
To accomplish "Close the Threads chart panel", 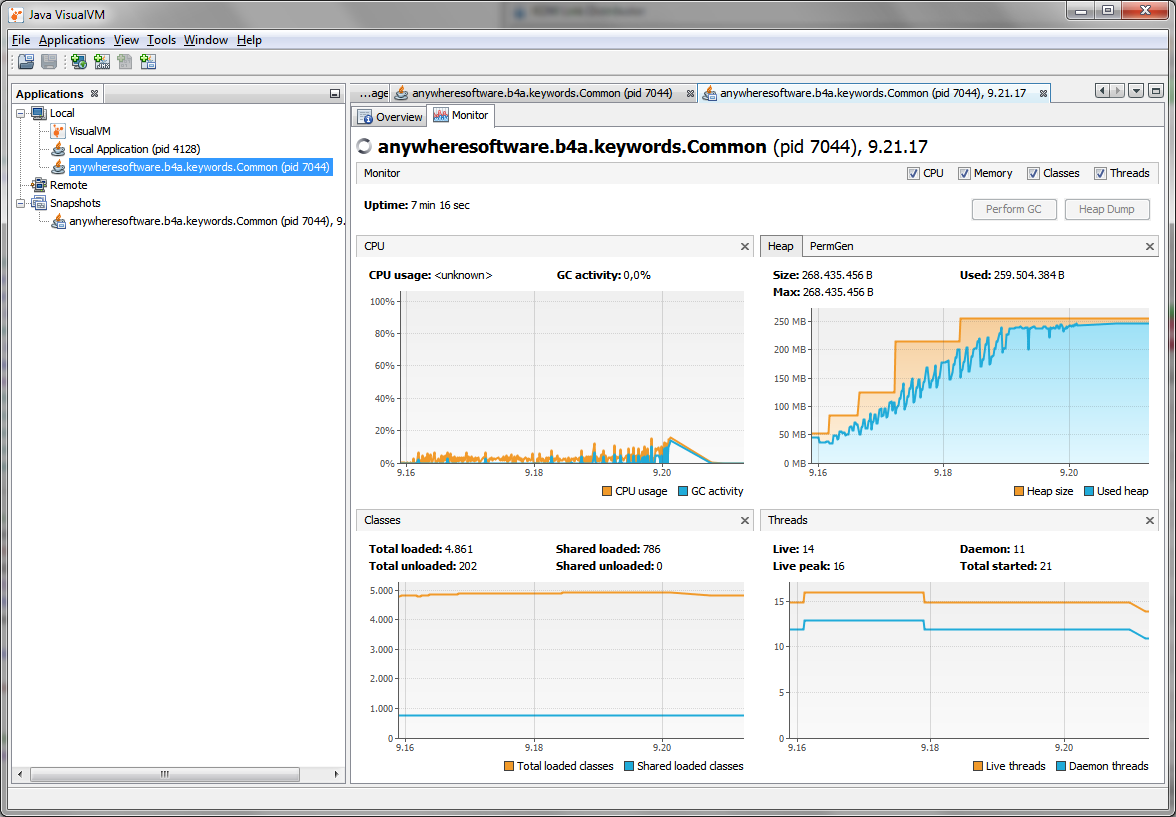I will [x=1150, y=520].
